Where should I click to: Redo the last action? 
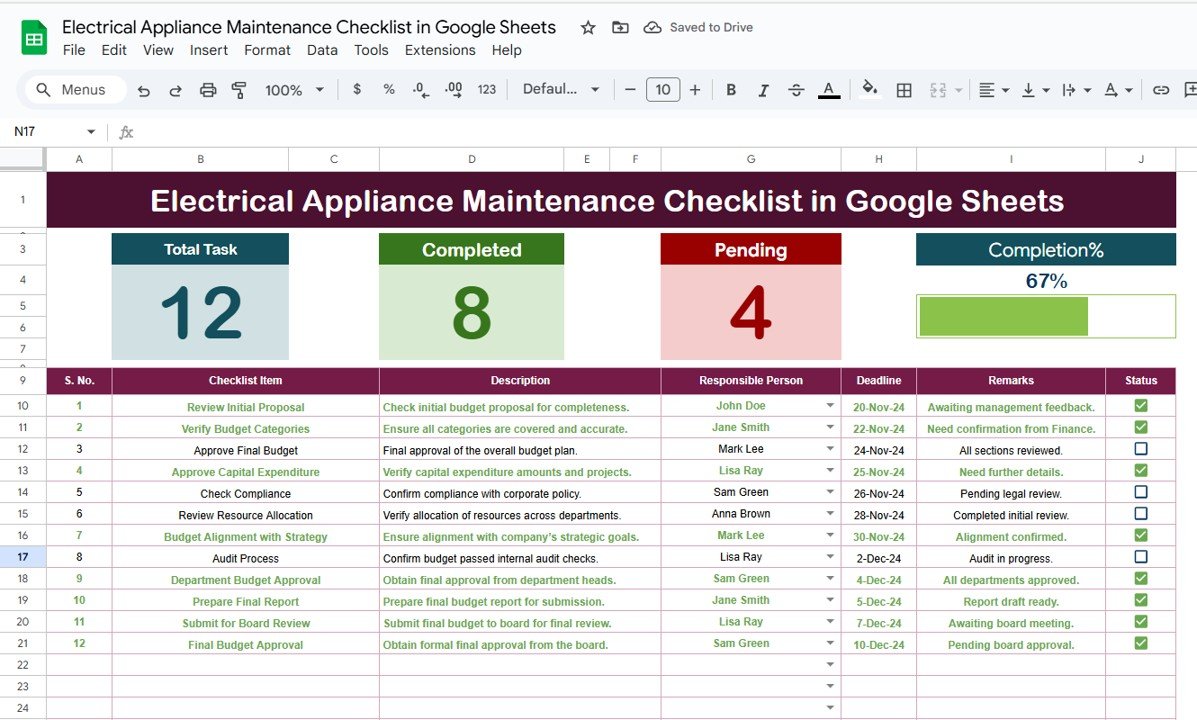pos(176,90)
